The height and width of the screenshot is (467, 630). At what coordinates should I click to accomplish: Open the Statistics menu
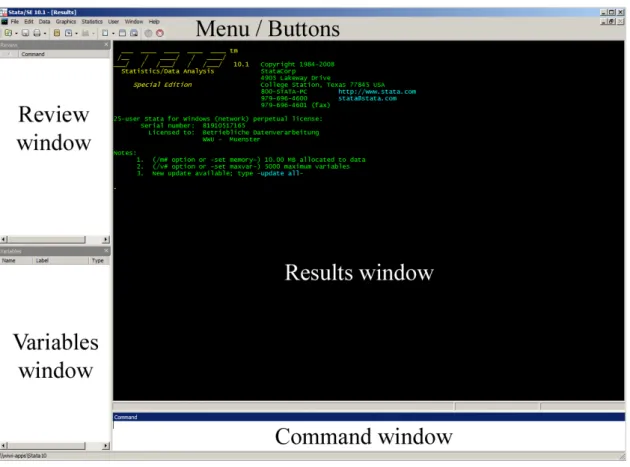point(92,22)
